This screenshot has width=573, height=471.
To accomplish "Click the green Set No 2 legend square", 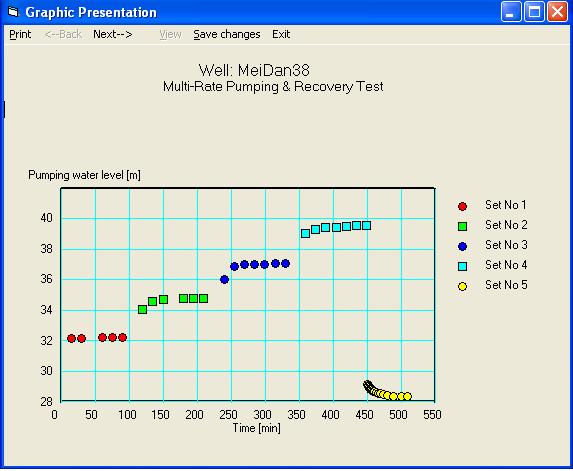I will [462, 227].
